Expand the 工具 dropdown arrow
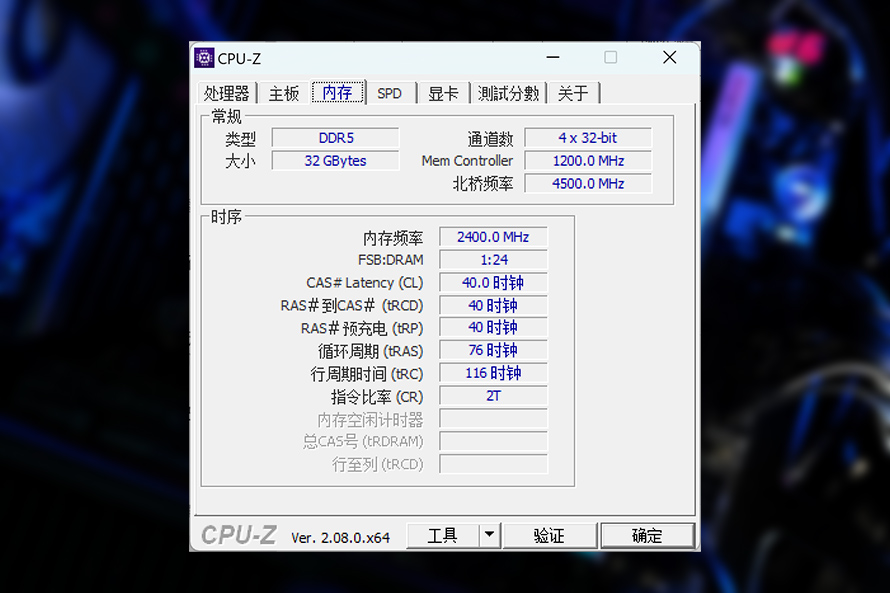The height and width of the screenshot is (593, 890). click(x=489, y=536)
